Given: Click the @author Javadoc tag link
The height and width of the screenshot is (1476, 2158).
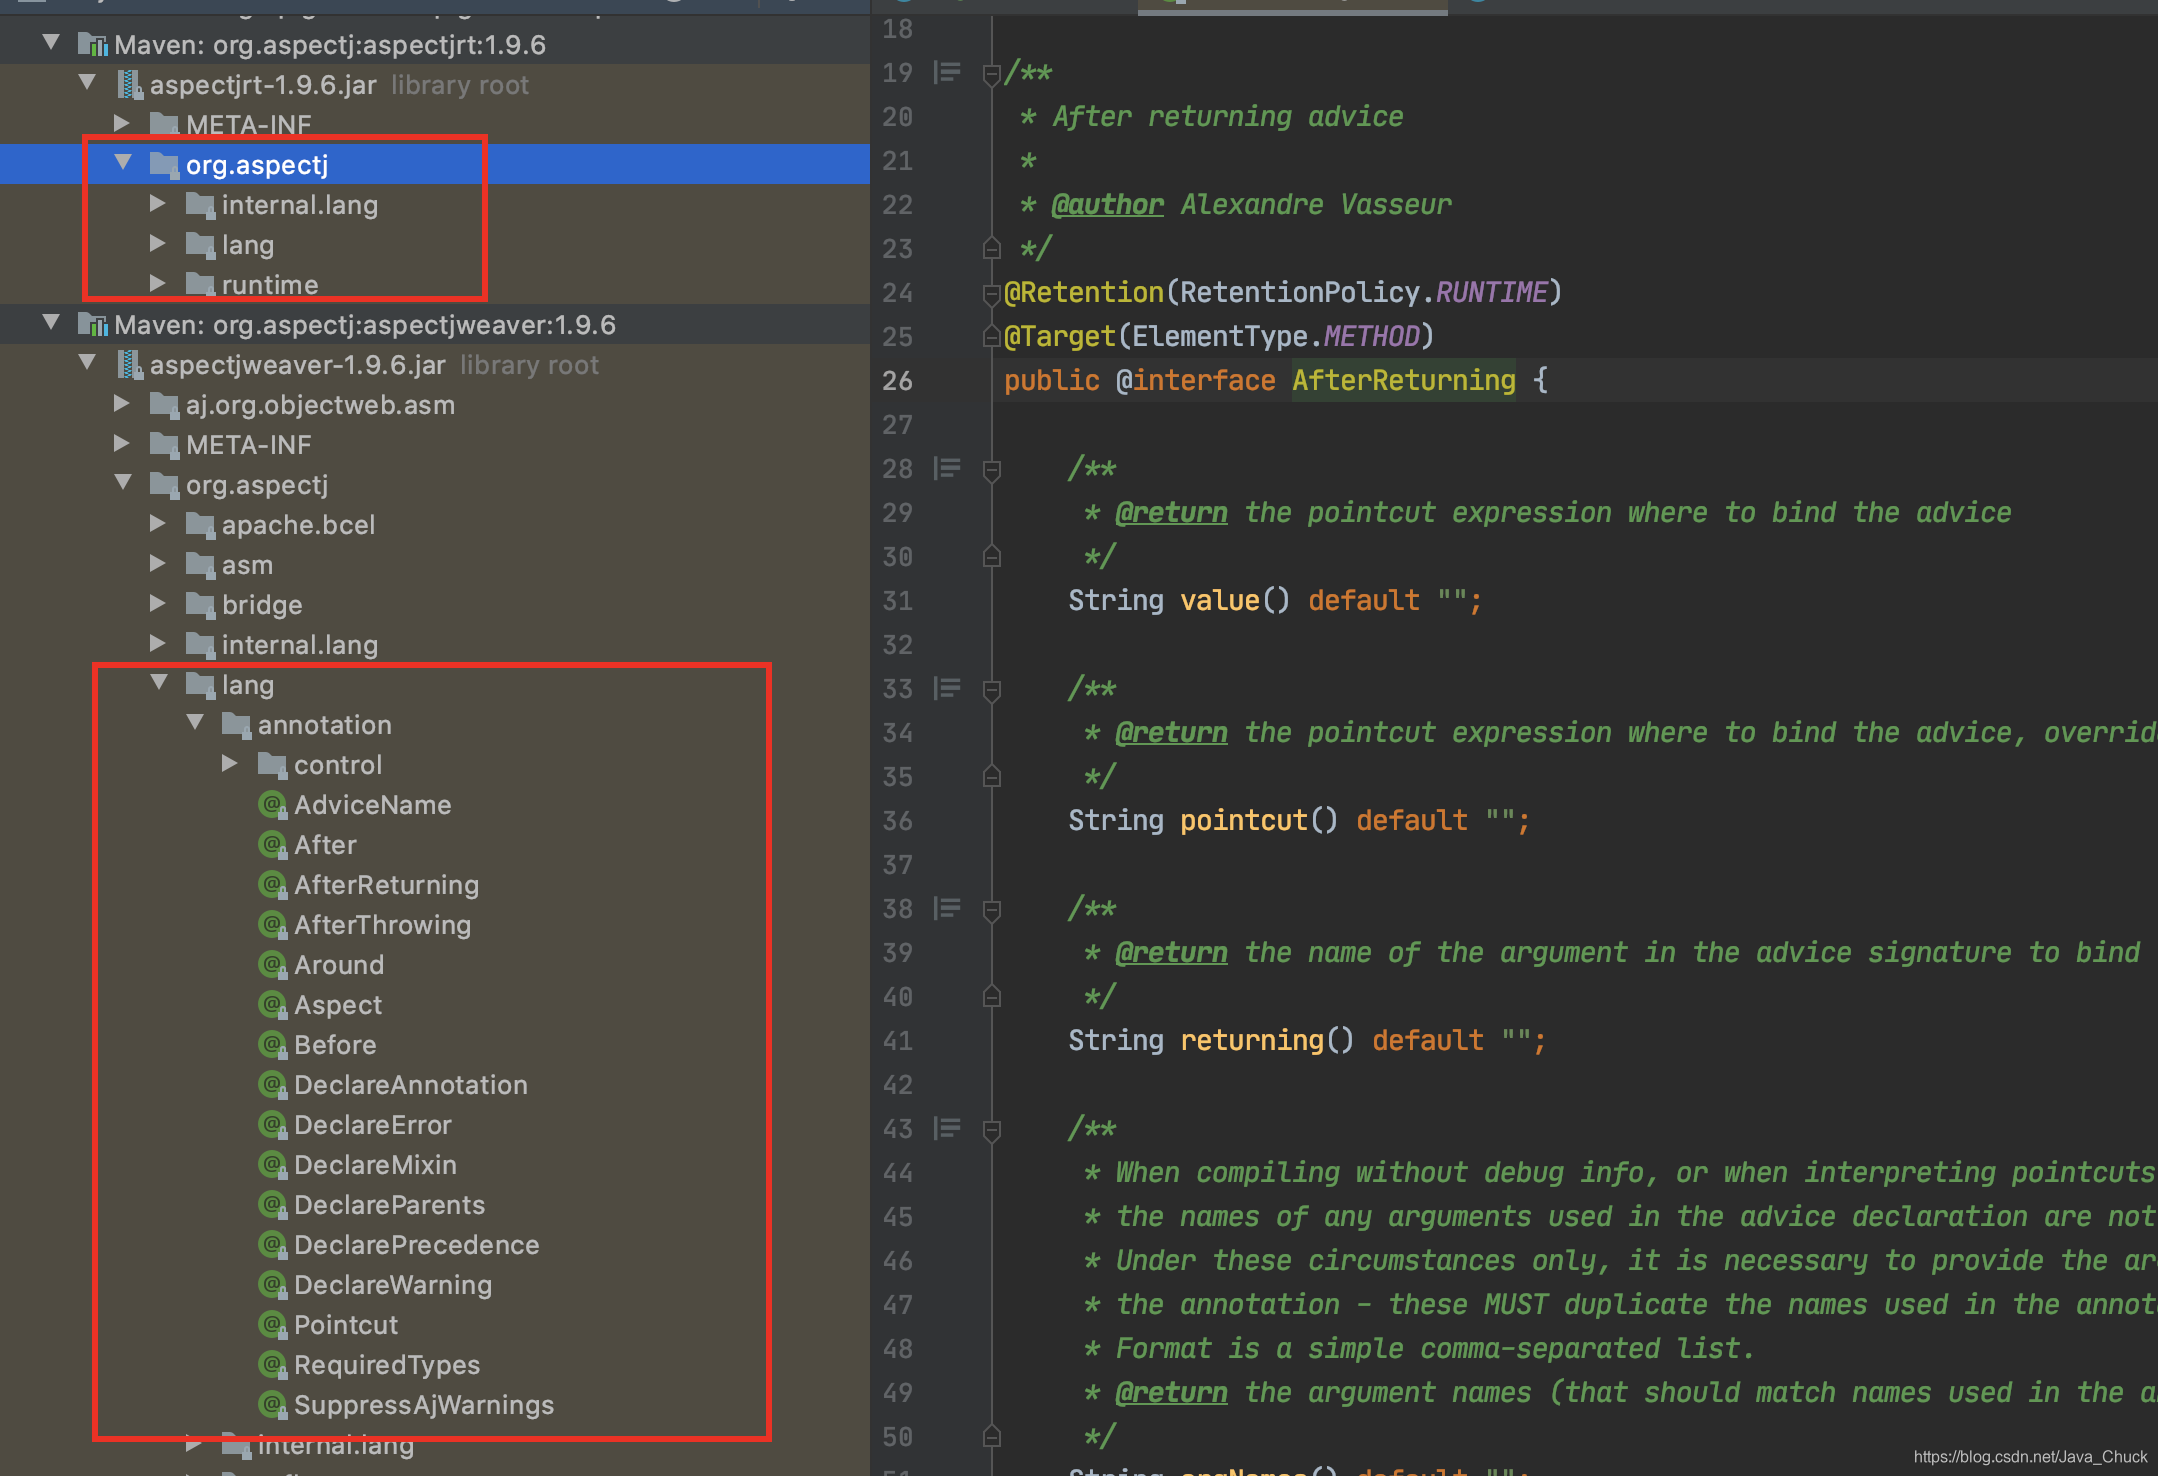Looking at the screenshot, I should (1107, 205).
